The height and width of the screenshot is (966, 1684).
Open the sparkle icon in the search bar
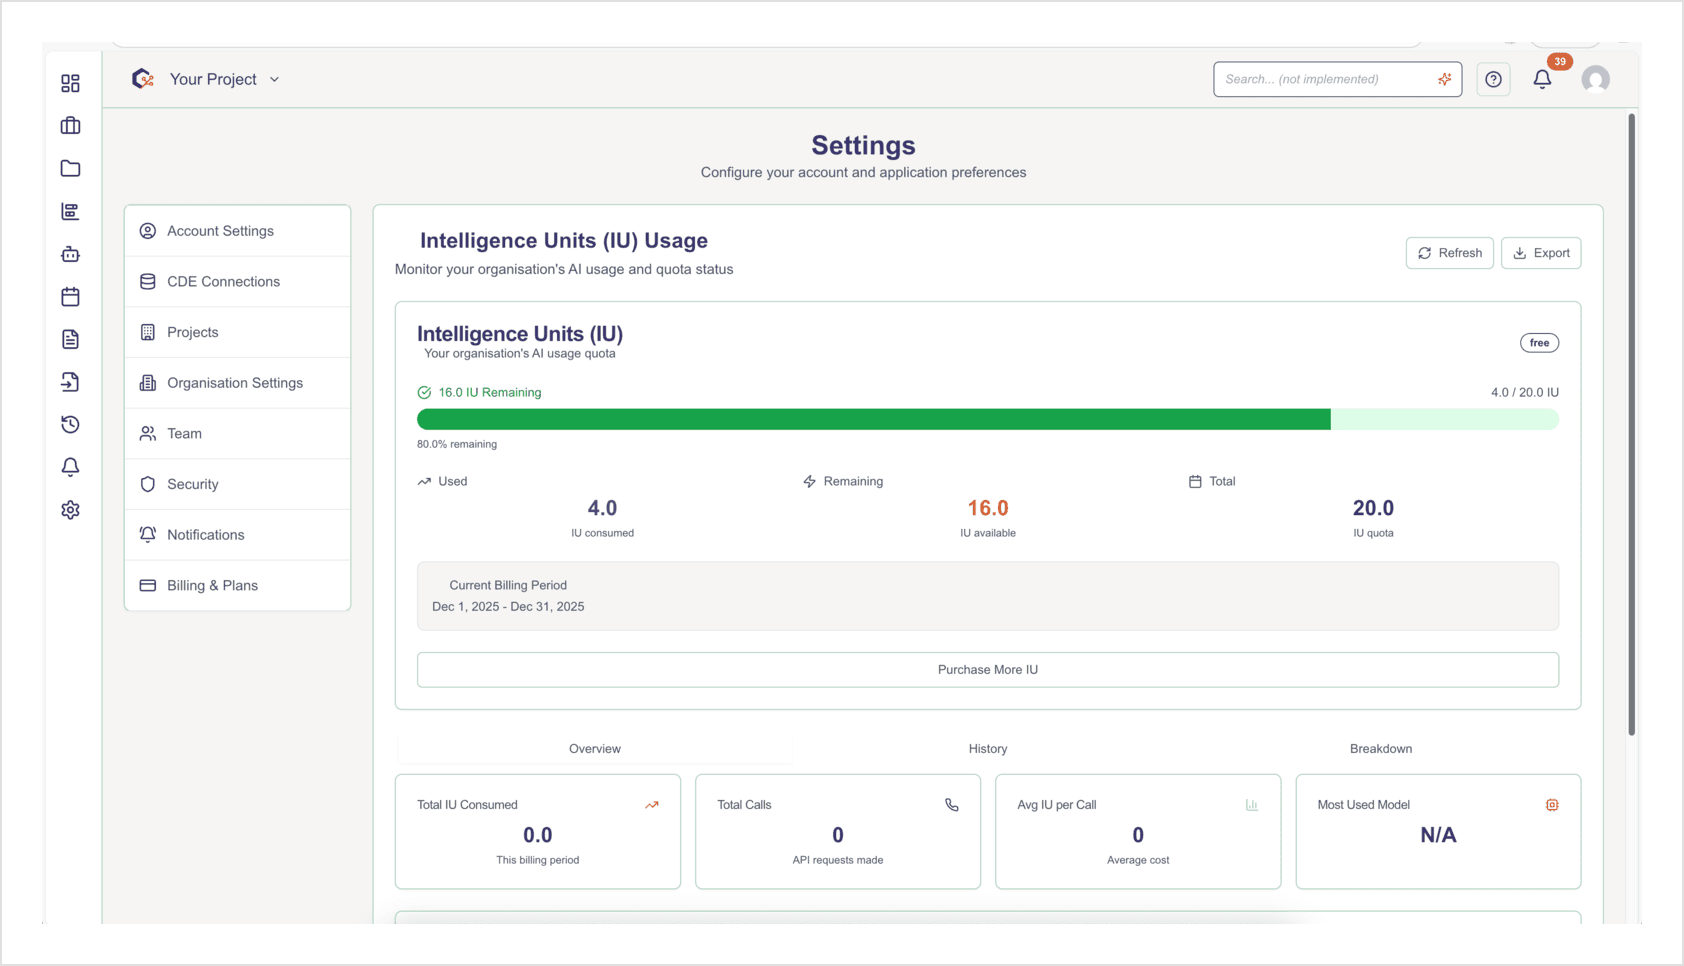[1444, 78]
